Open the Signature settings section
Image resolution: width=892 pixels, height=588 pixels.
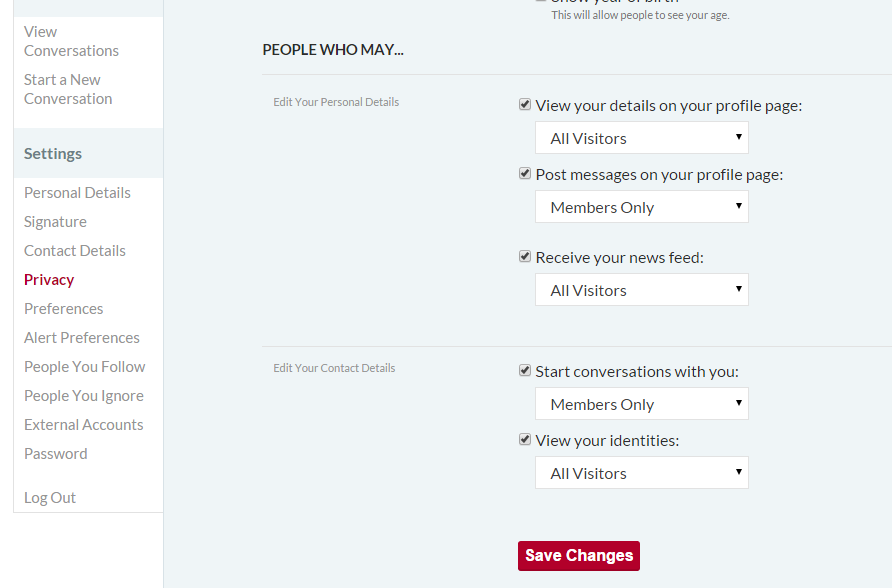point(55,221)
